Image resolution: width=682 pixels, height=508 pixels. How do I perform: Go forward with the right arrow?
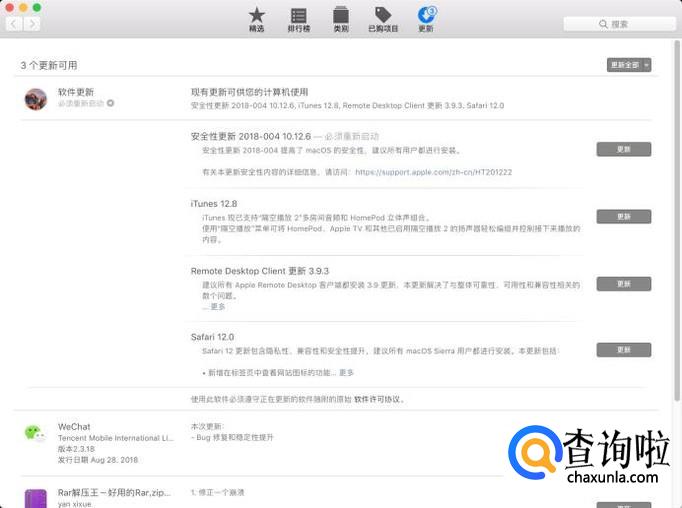click(32, 24)
